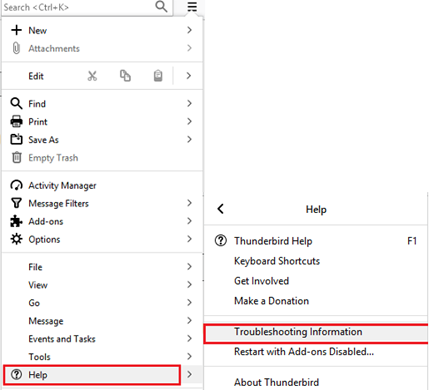429x390 pixels.
Task: Expand the Print submenu arrow
Action: point(189,121)
